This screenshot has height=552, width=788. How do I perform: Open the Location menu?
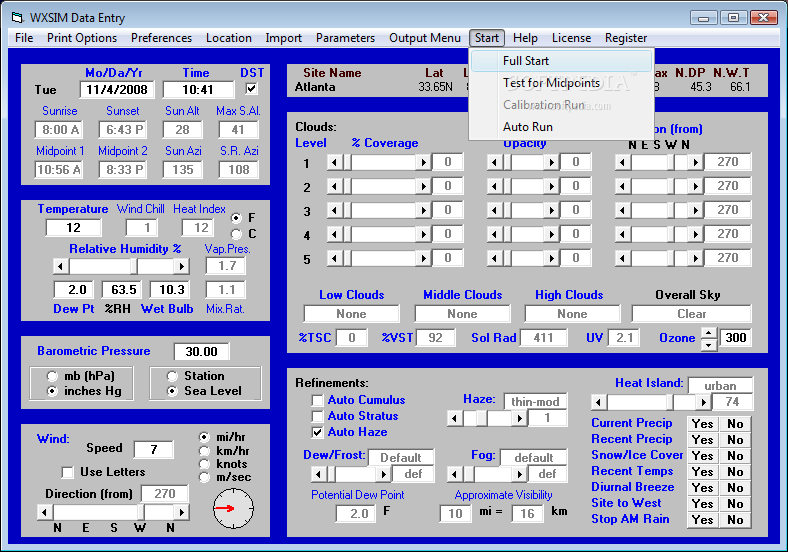pos(229,38)
